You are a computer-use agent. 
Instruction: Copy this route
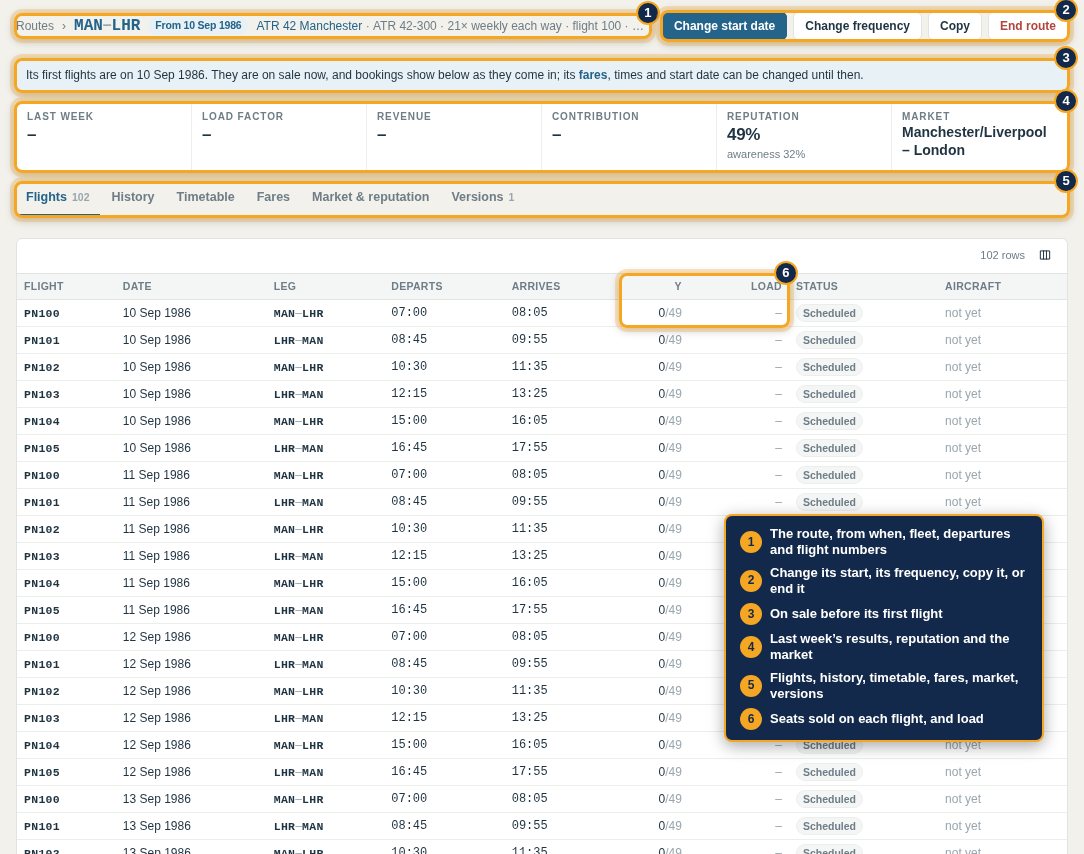(x=954, y=26)
